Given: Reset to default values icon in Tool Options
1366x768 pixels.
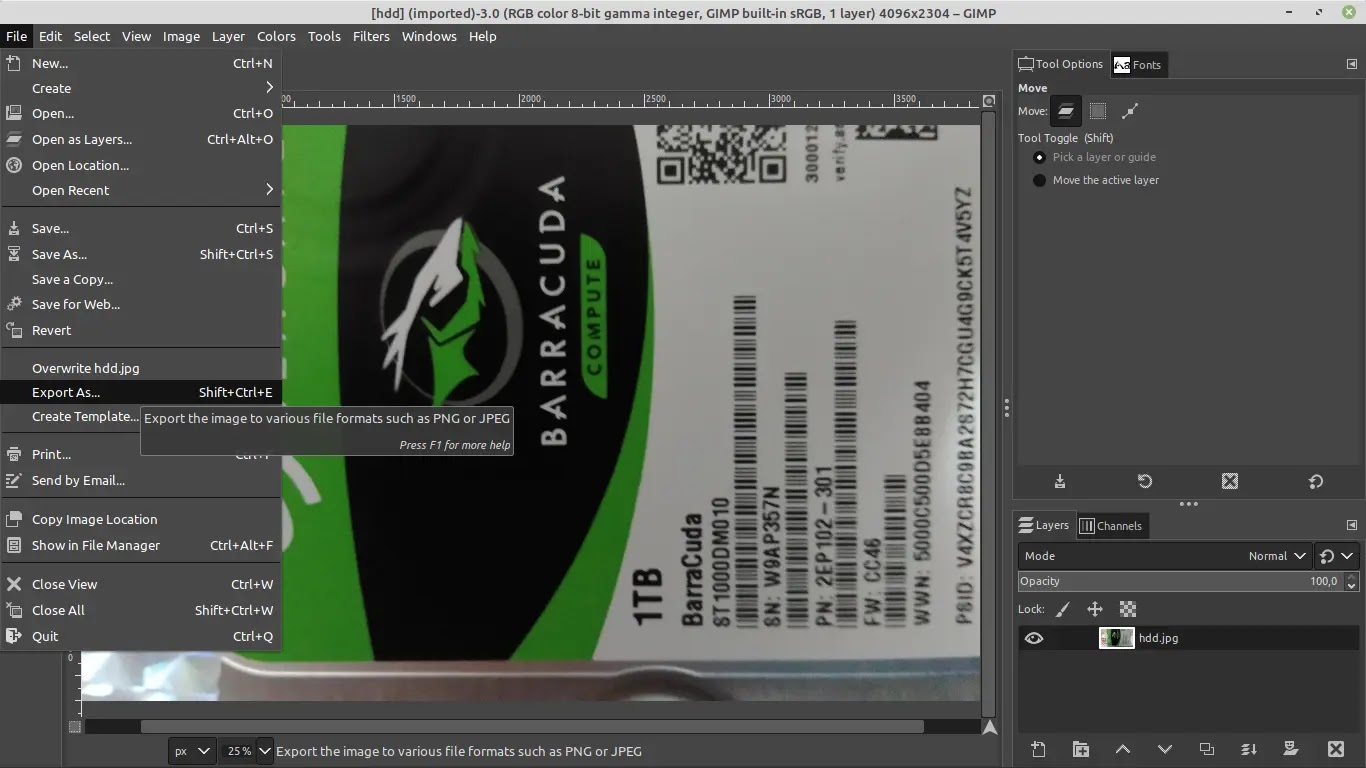Looking at the screenshot, I should tap(1316, 481).
